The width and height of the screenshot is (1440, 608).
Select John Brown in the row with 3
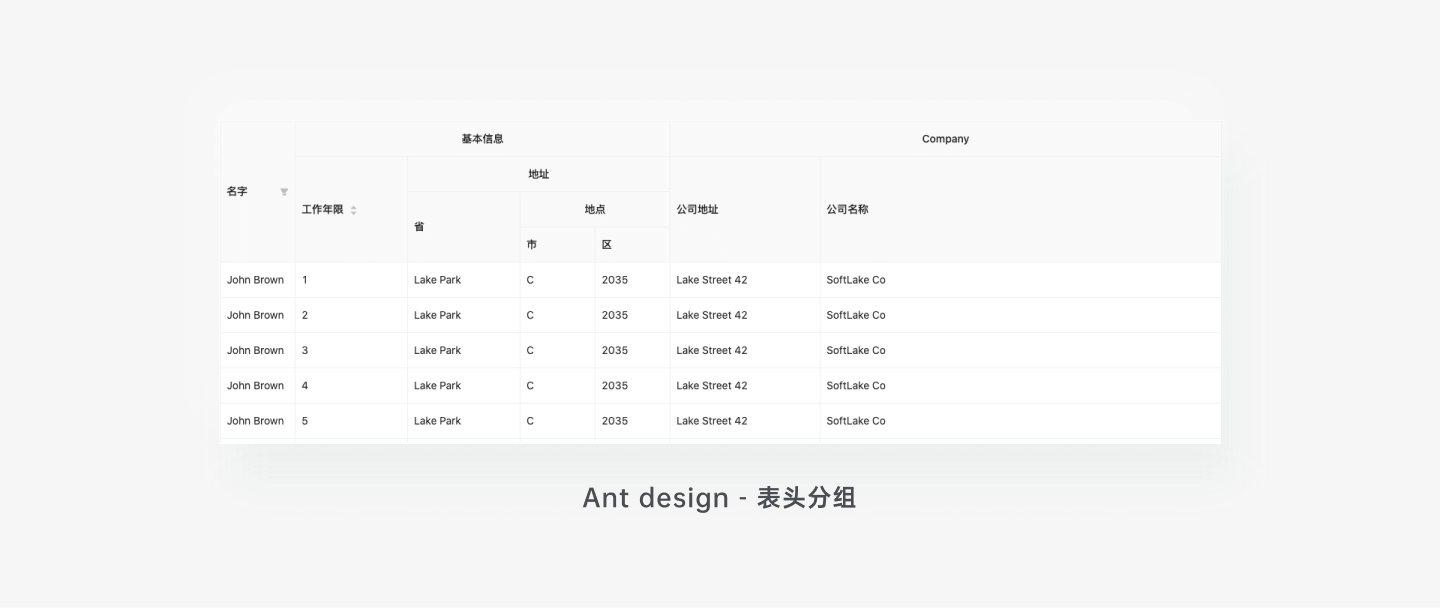(255, 350)
